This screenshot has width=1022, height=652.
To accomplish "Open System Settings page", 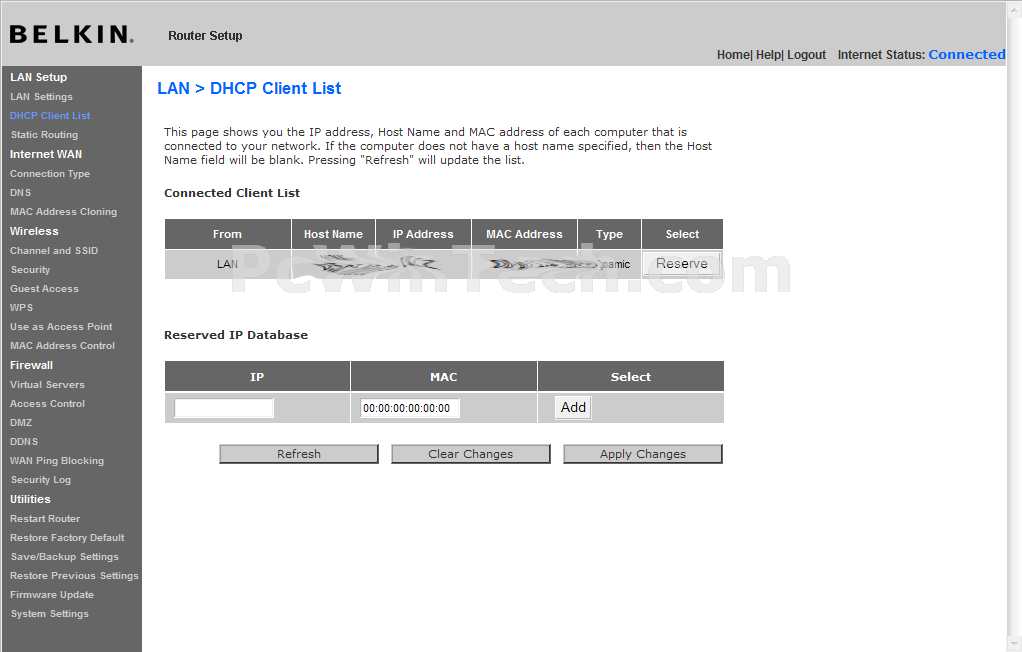I will [50, 613].
